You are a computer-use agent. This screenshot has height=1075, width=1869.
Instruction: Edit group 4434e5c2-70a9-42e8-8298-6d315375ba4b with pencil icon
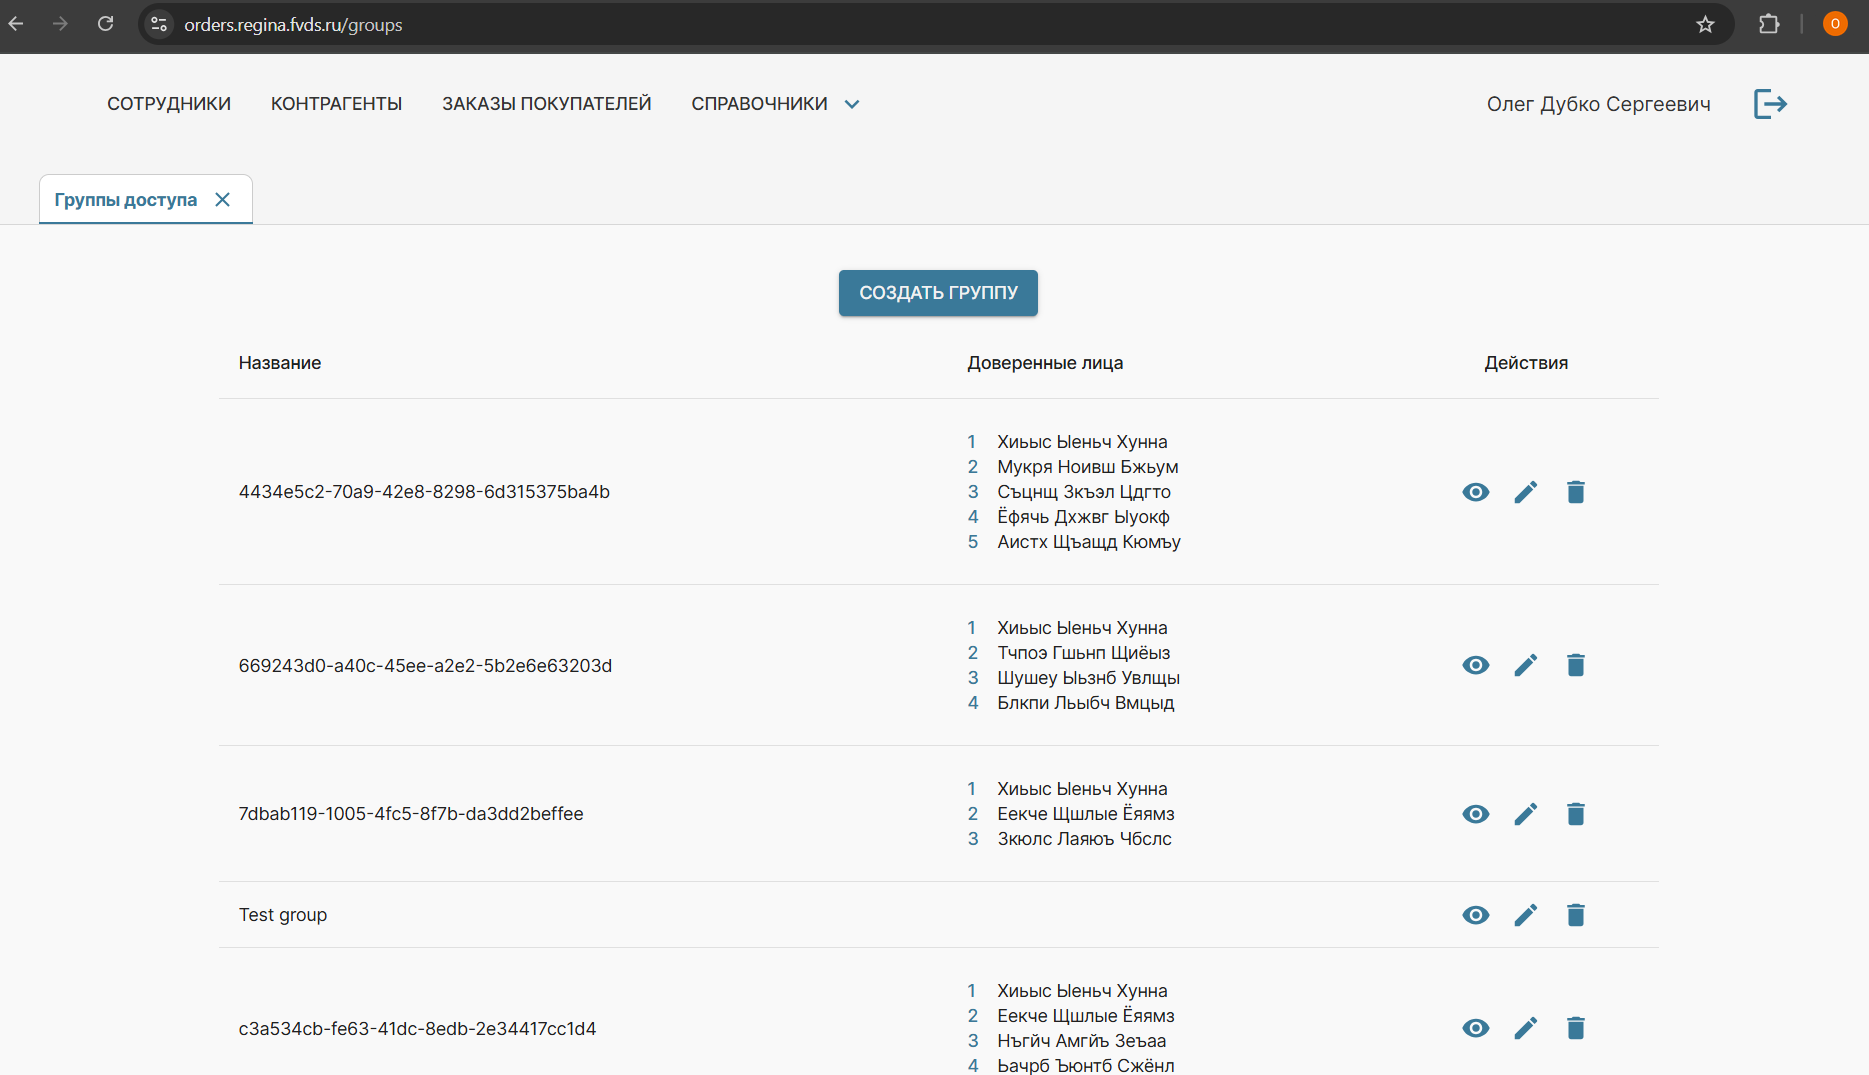pos(1525,492)
